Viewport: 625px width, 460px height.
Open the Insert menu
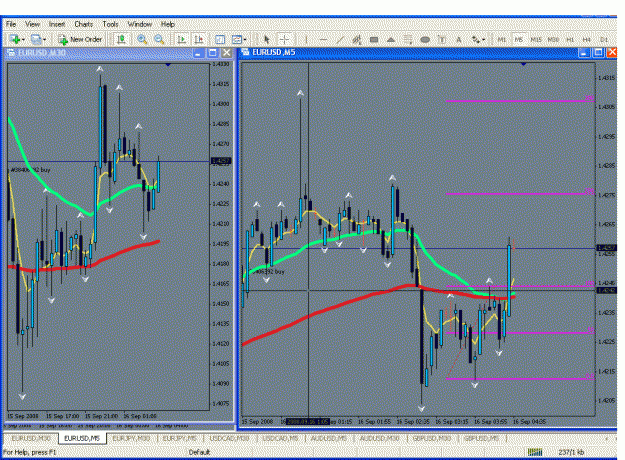pos(57,24)
